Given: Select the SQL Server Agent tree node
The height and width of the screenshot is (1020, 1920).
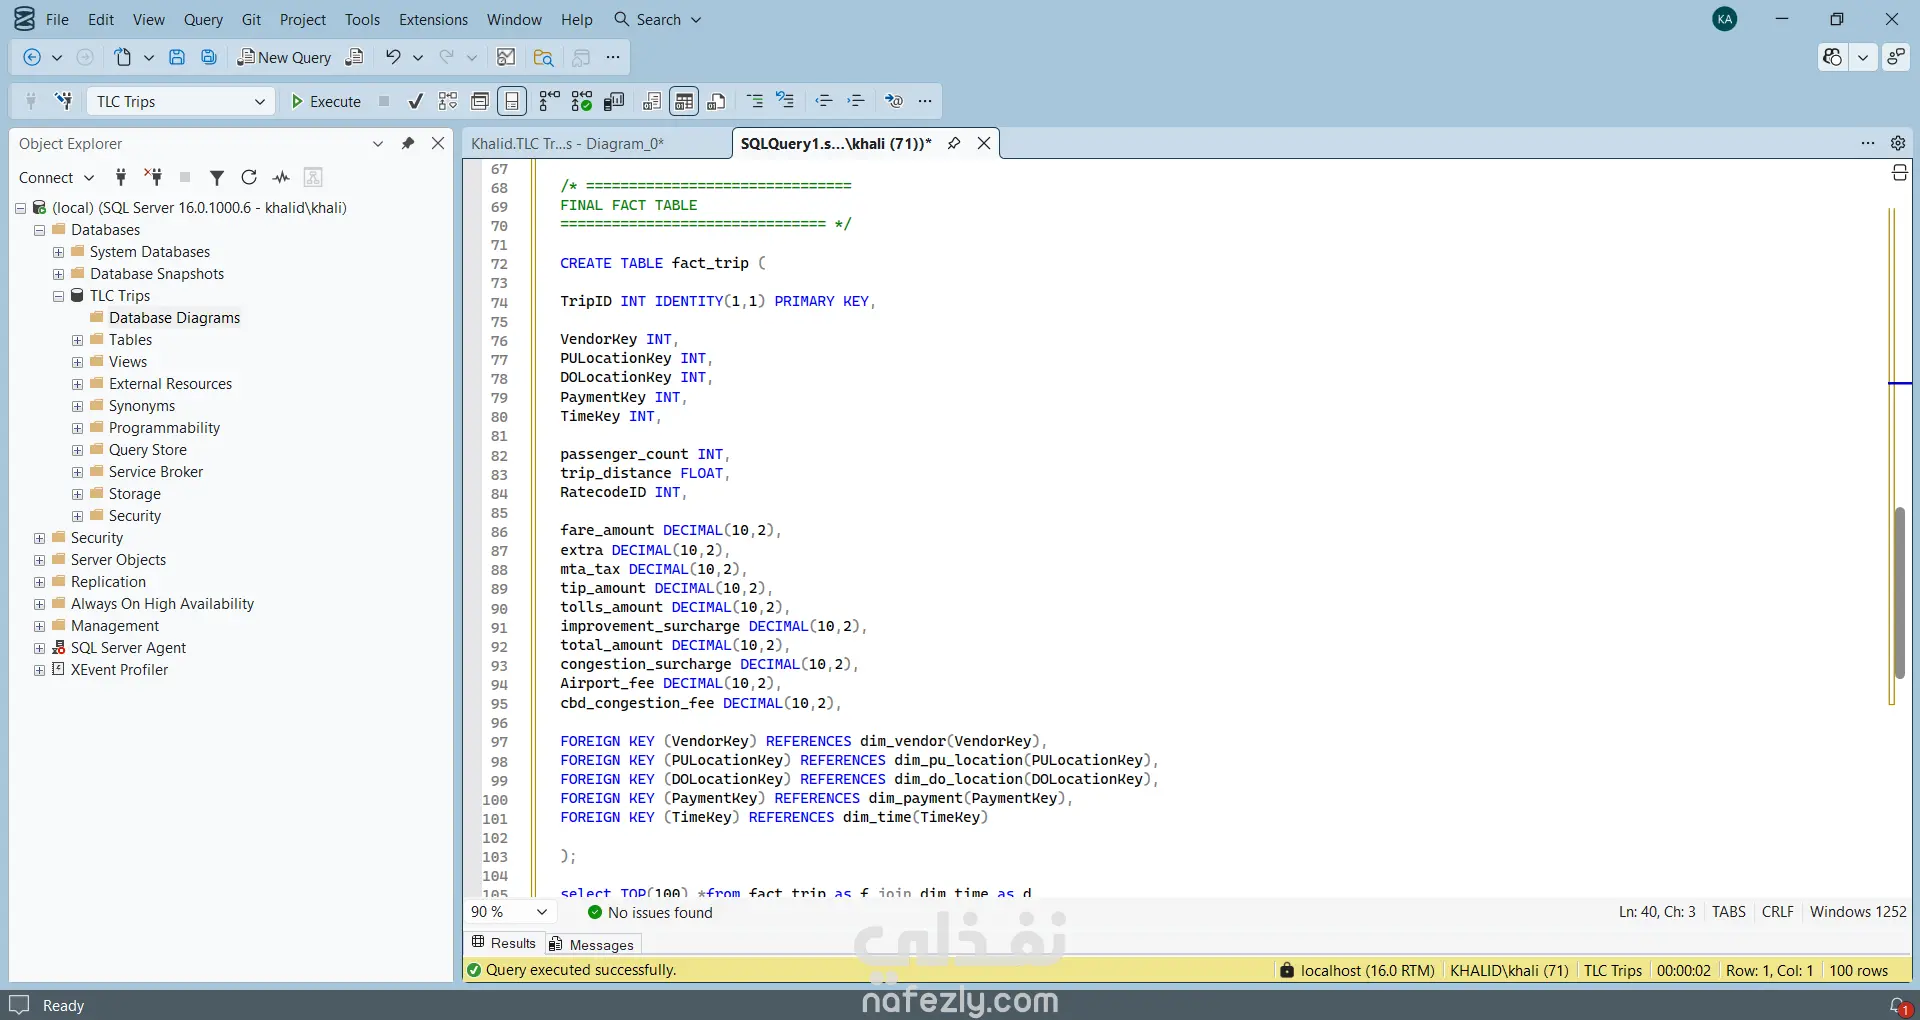Looking at the screenshot, I should pyautogui.click(x=128, y=648).
